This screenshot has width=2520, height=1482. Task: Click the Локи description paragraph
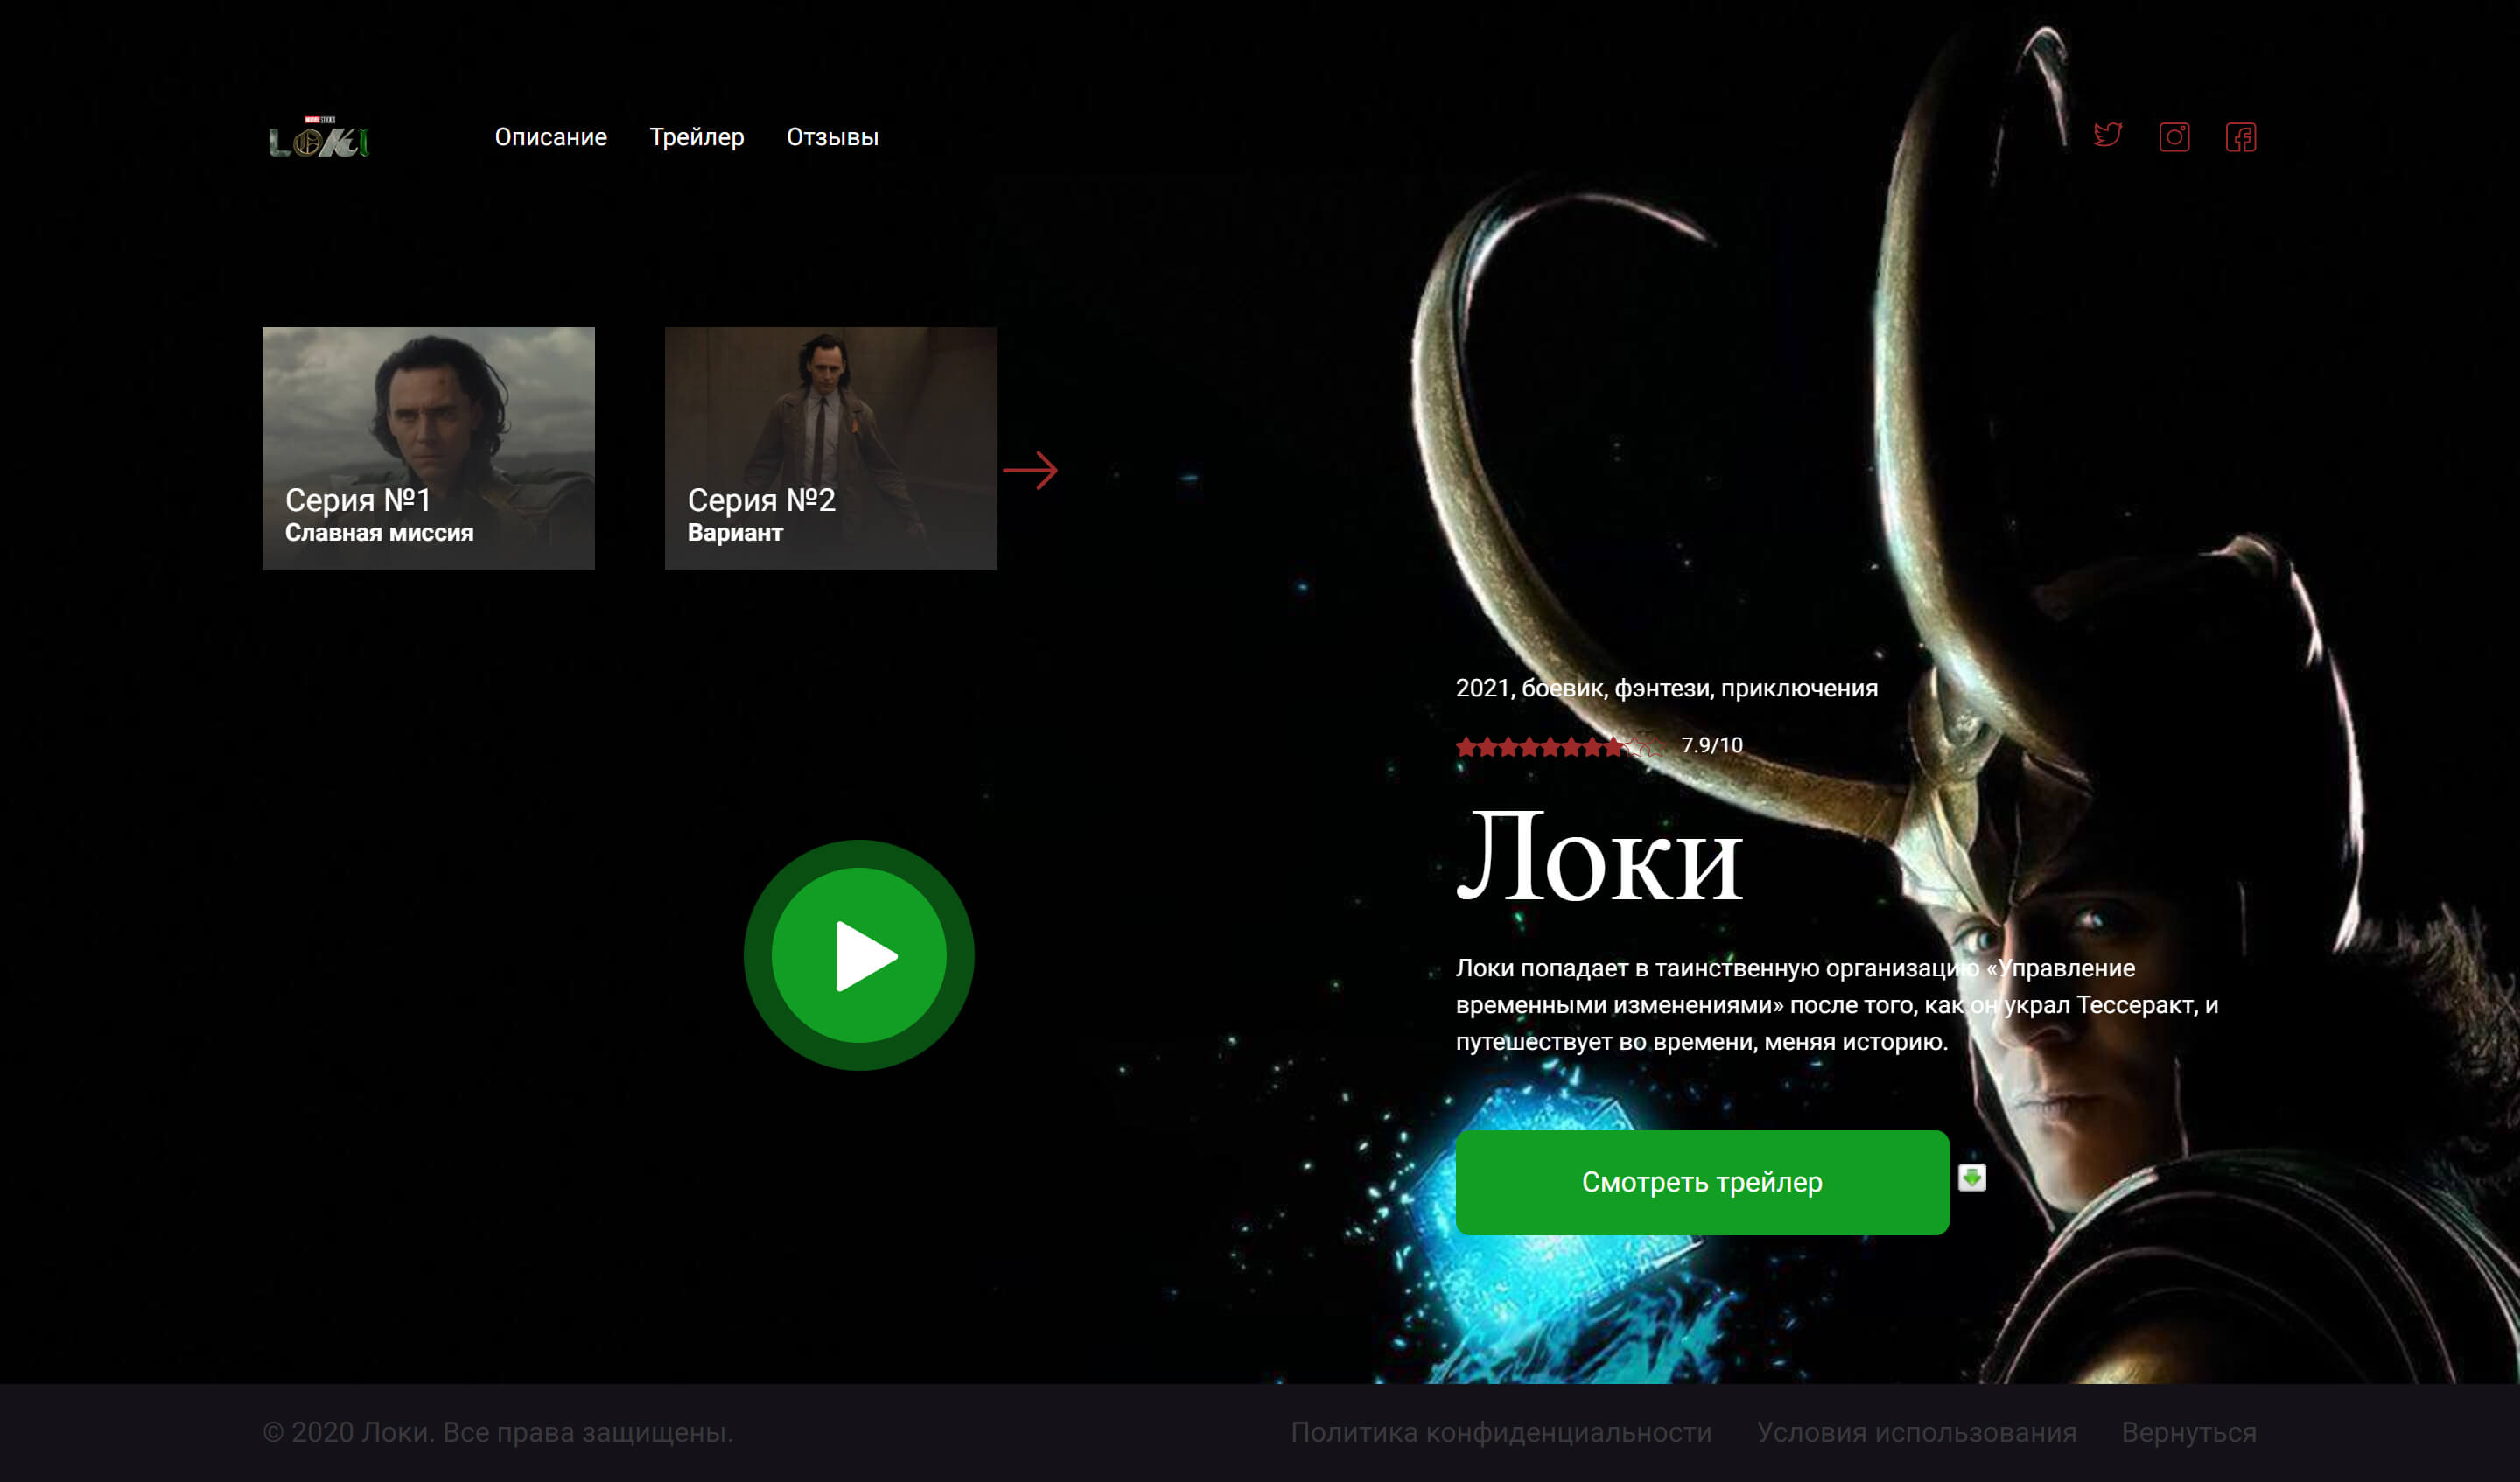click(x=1837, y=1004)
